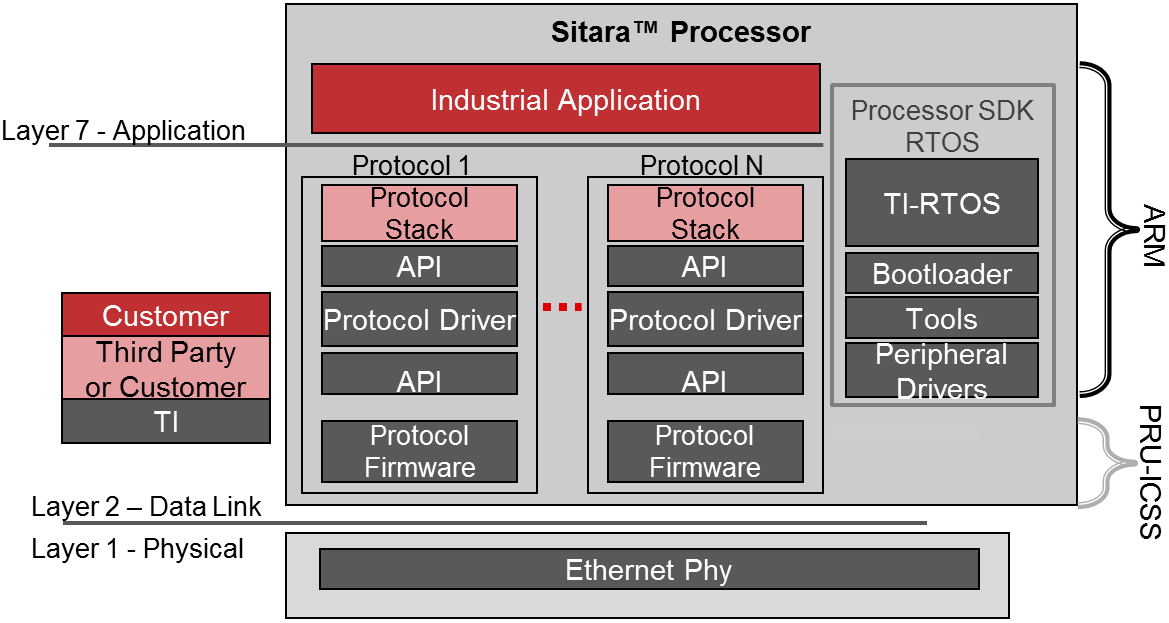Click the Peripheral Drivers block
Viewport: 1169px width, 623px height.
942,371
